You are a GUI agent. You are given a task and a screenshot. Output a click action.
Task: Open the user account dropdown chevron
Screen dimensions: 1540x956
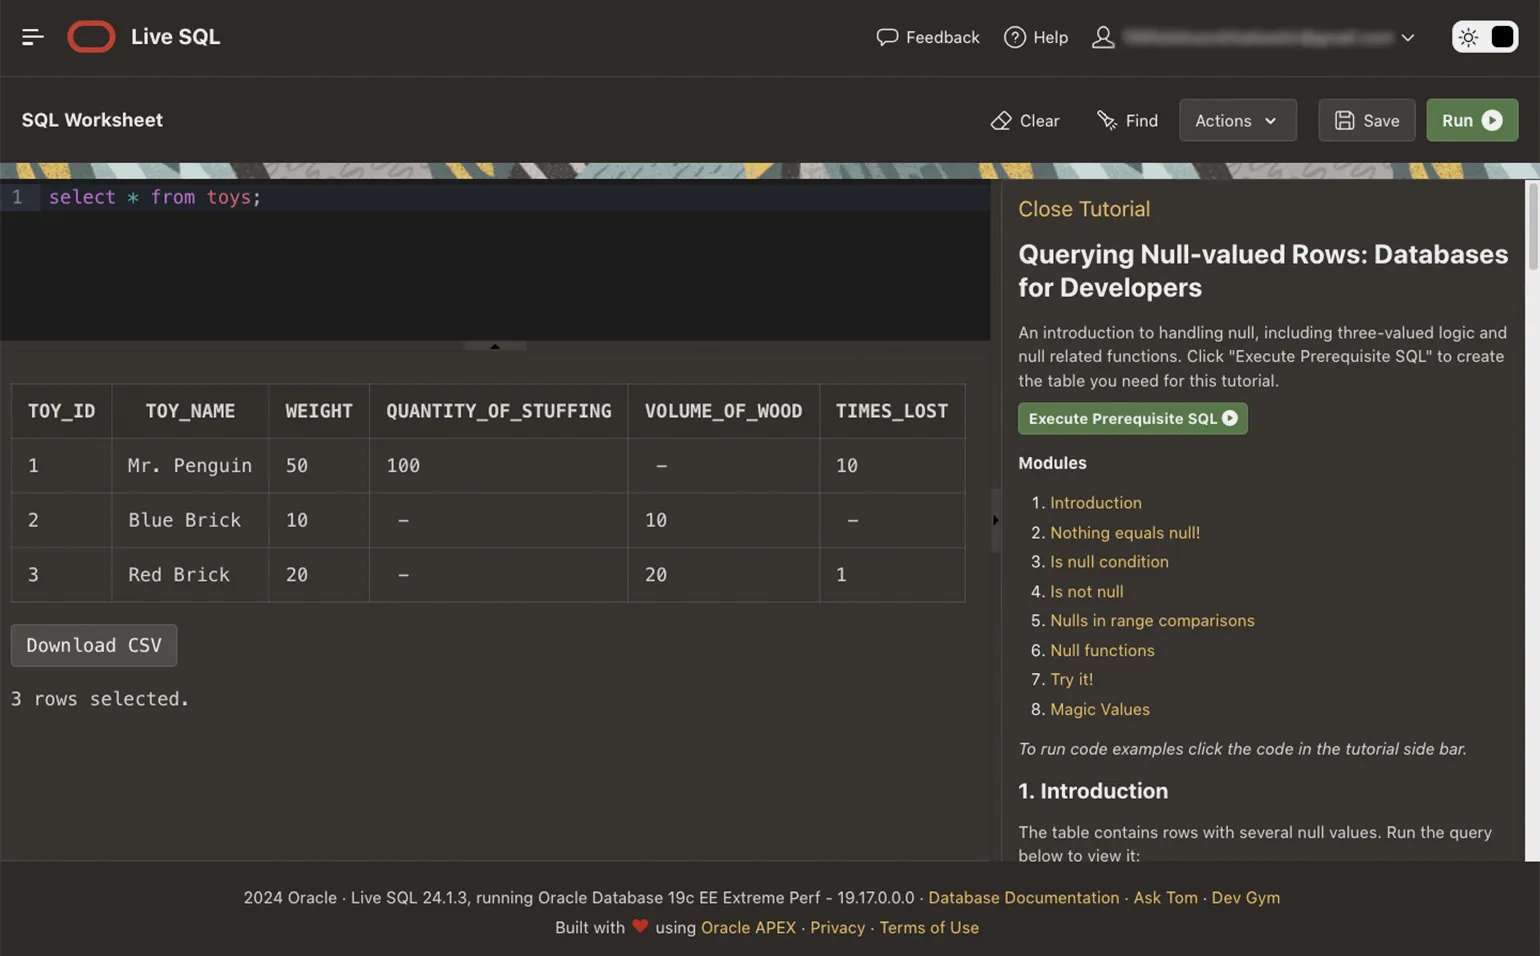tap(1408, 38)
